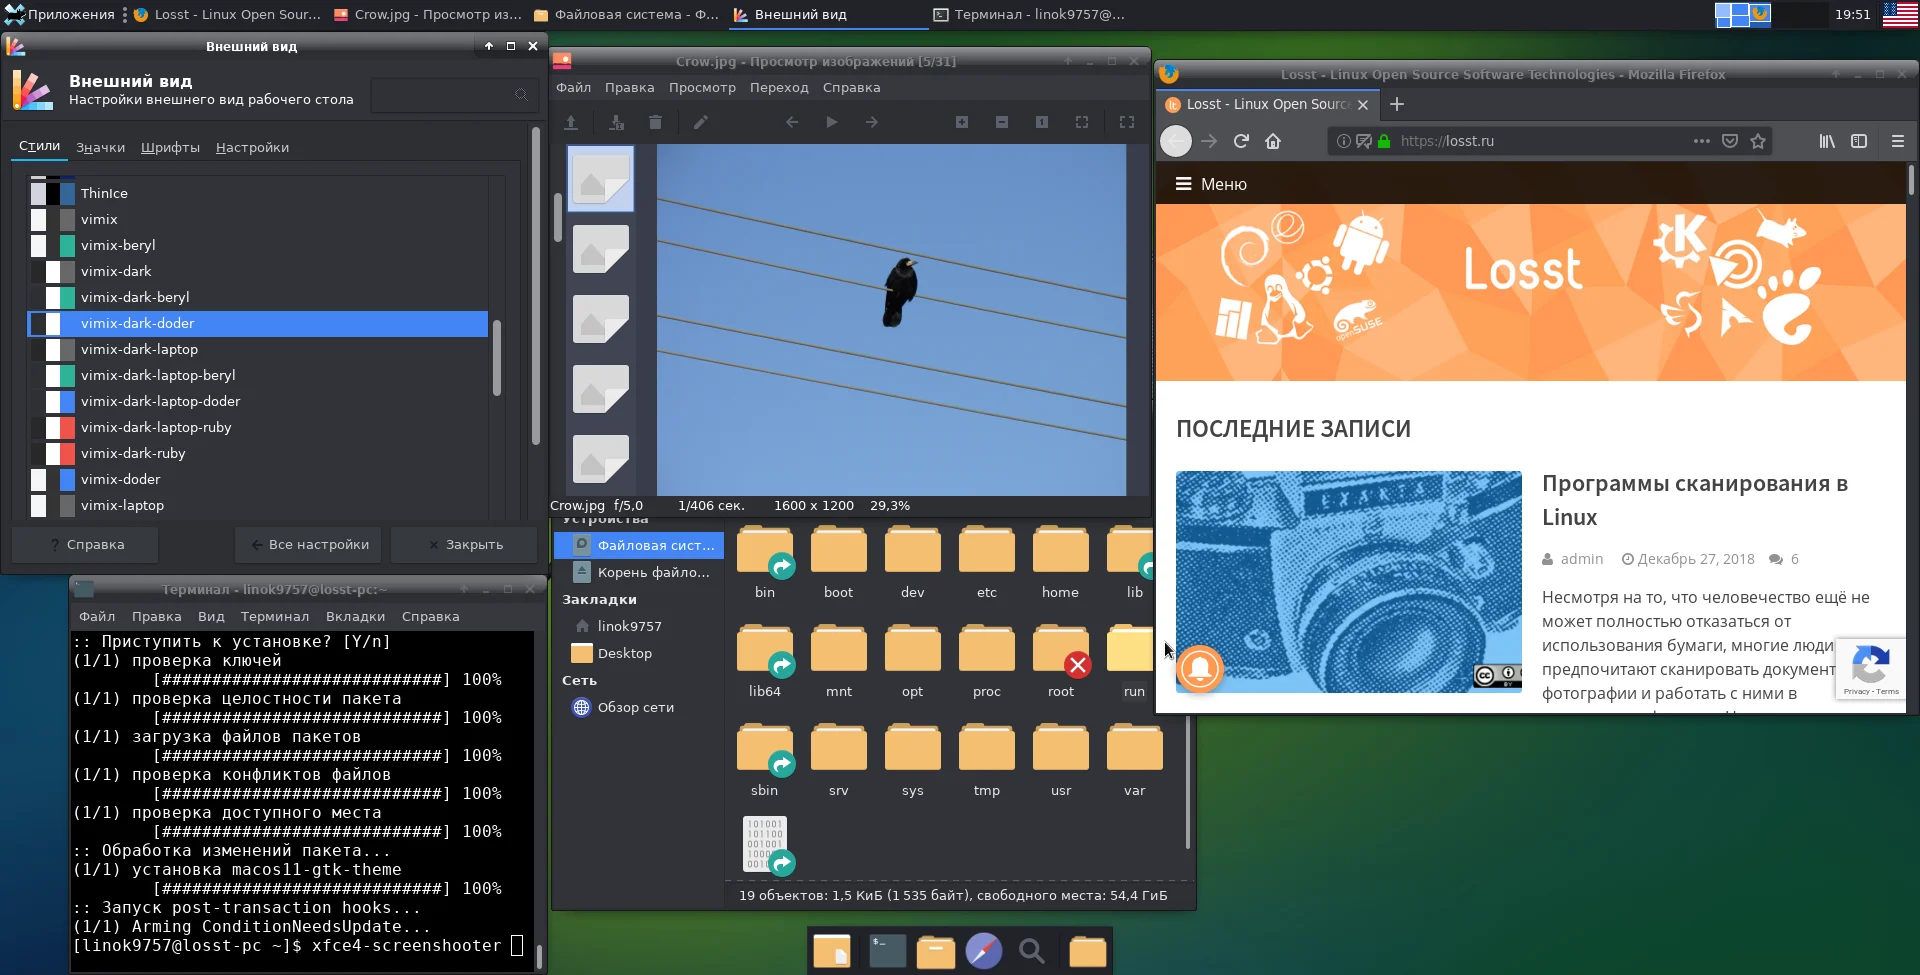
Task: Zoom in on Crow.jpg using plus icon
Action: click(961, 122)
